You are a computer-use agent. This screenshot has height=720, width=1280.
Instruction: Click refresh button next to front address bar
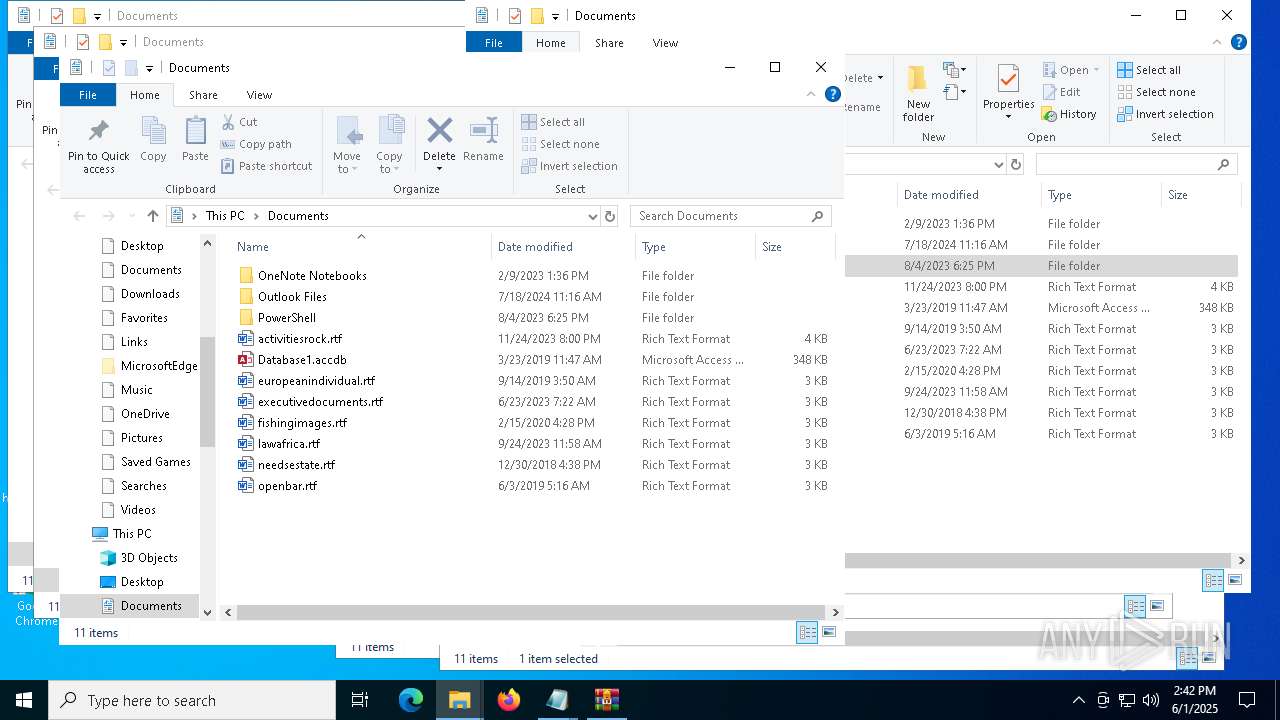(x=611, y=216)
